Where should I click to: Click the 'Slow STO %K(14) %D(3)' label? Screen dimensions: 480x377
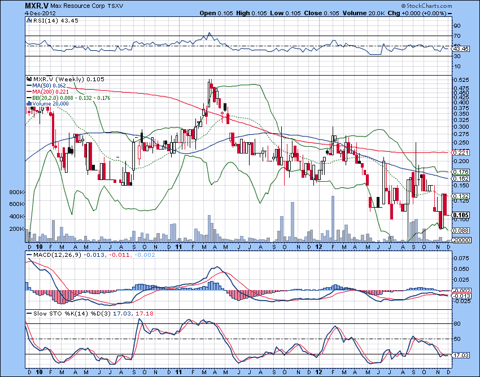click(x=72, y=314)
